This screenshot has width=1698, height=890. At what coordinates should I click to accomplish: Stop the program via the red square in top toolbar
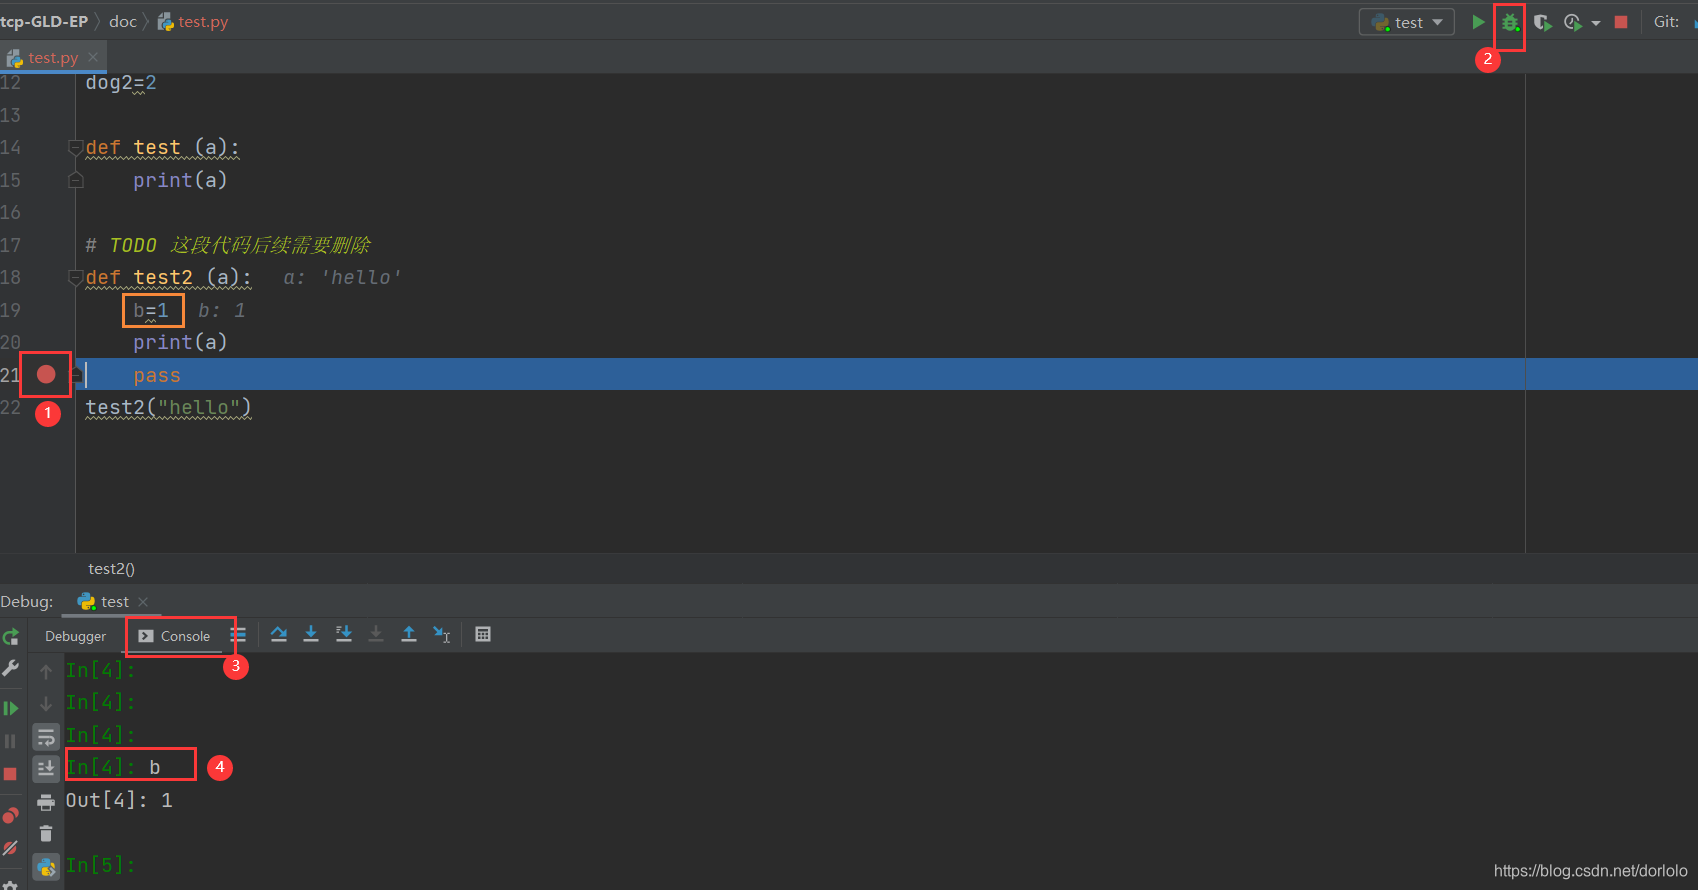tap(1621, 22)
